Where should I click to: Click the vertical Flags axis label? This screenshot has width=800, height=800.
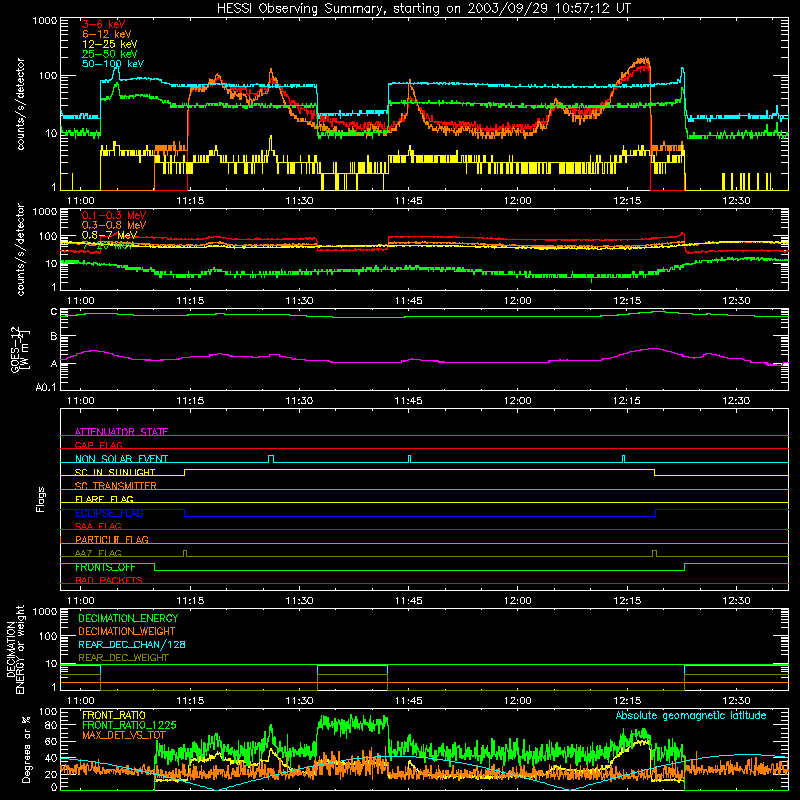[x=41, y=499]
